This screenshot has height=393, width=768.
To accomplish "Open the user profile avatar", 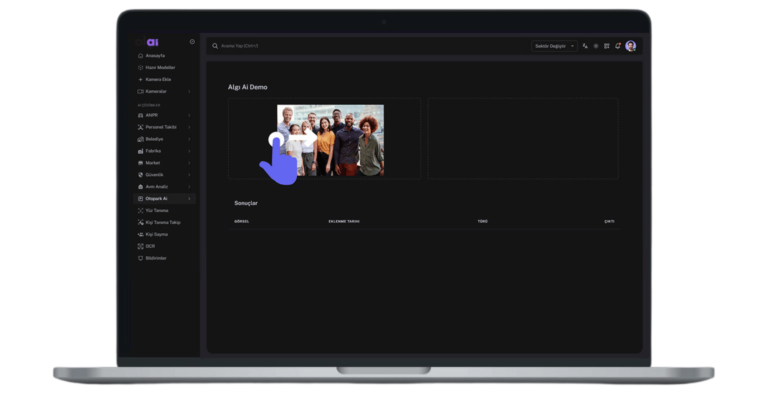I will tap(631, 46).
